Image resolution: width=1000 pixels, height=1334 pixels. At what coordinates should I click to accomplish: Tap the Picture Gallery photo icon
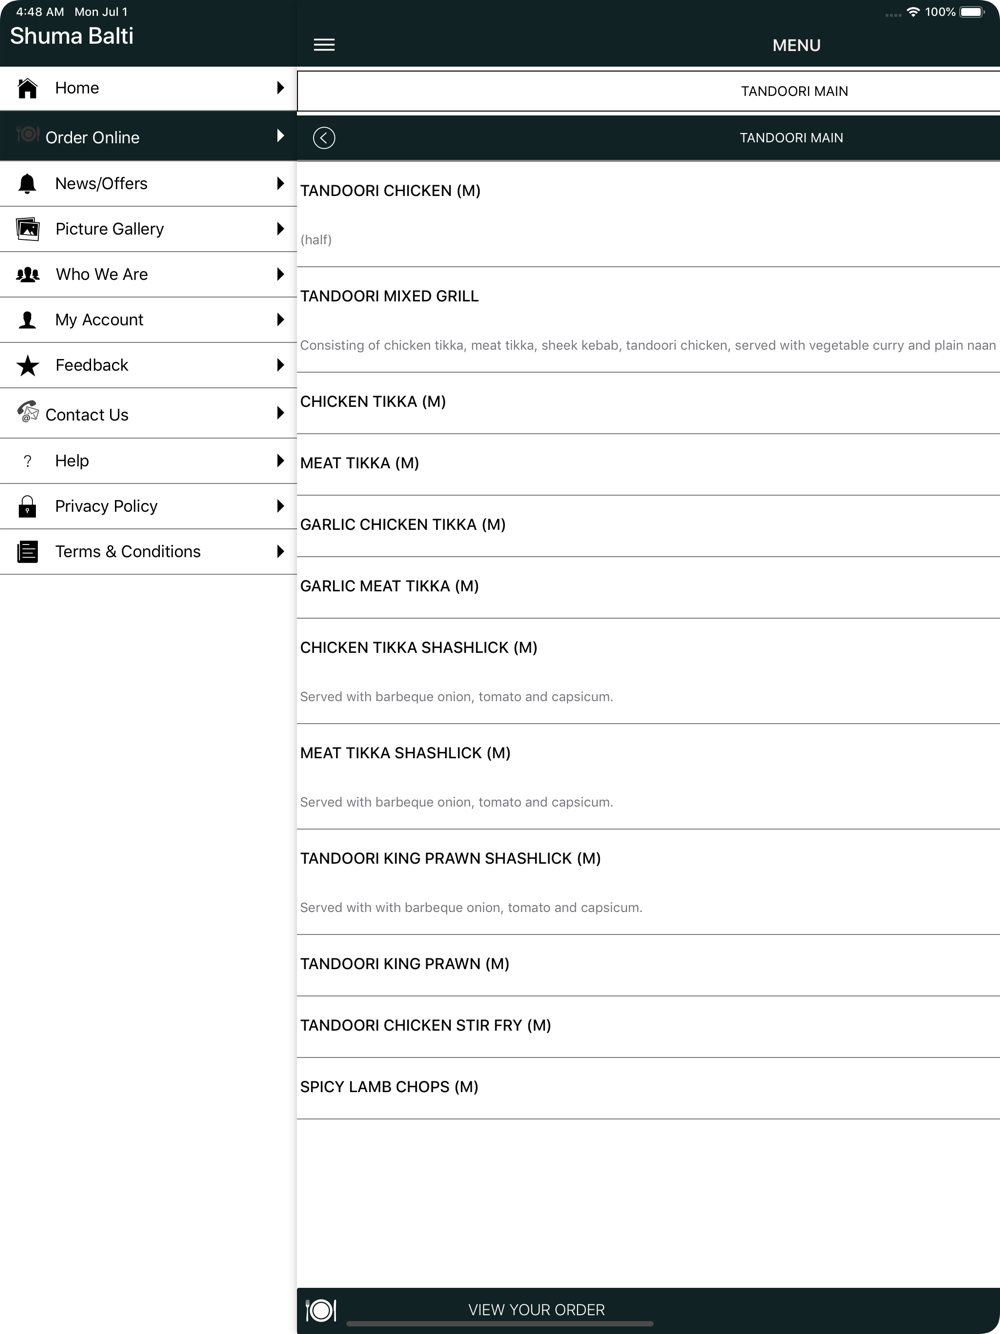pos(28,229)
